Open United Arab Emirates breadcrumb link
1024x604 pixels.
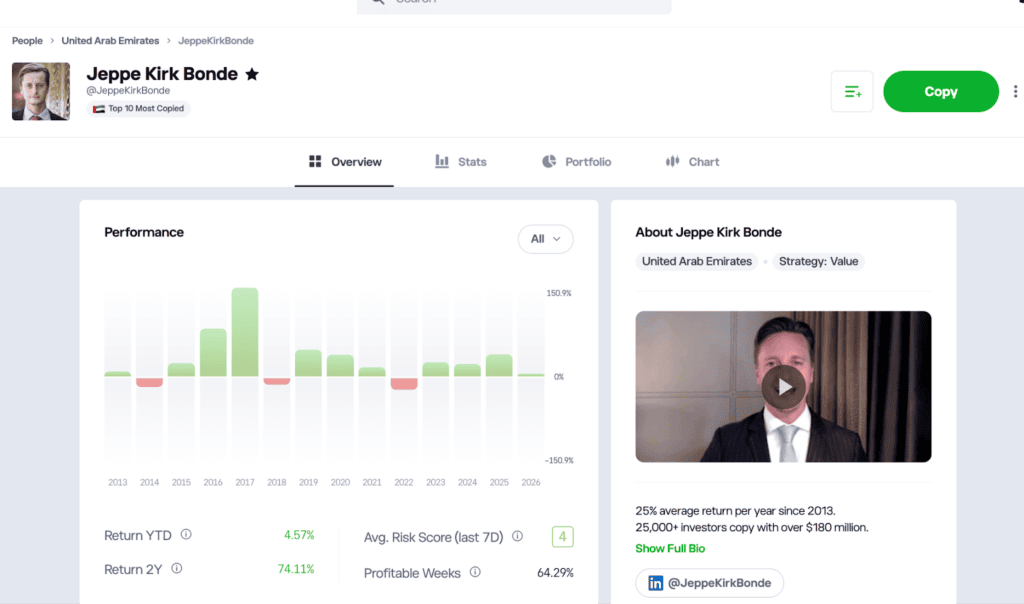(110, 41)
